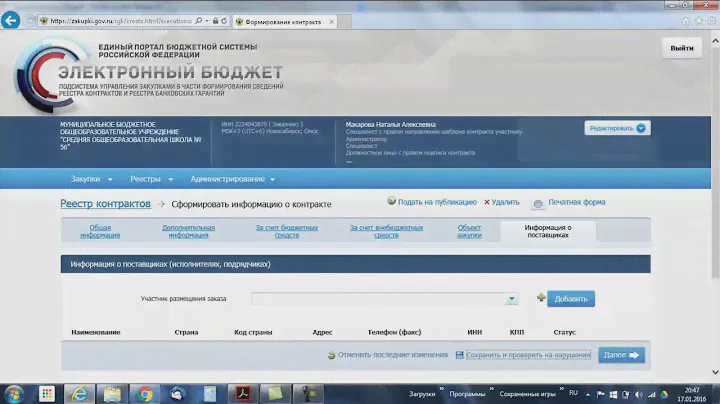
Task: Click the Далее next button
Action: [621, 355]
